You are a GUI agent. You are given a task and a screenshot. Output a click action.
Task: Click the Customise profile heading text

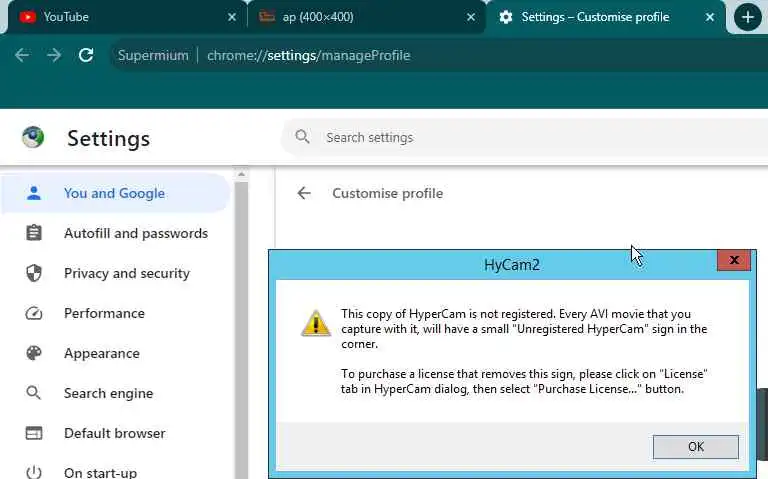point(387,193)
